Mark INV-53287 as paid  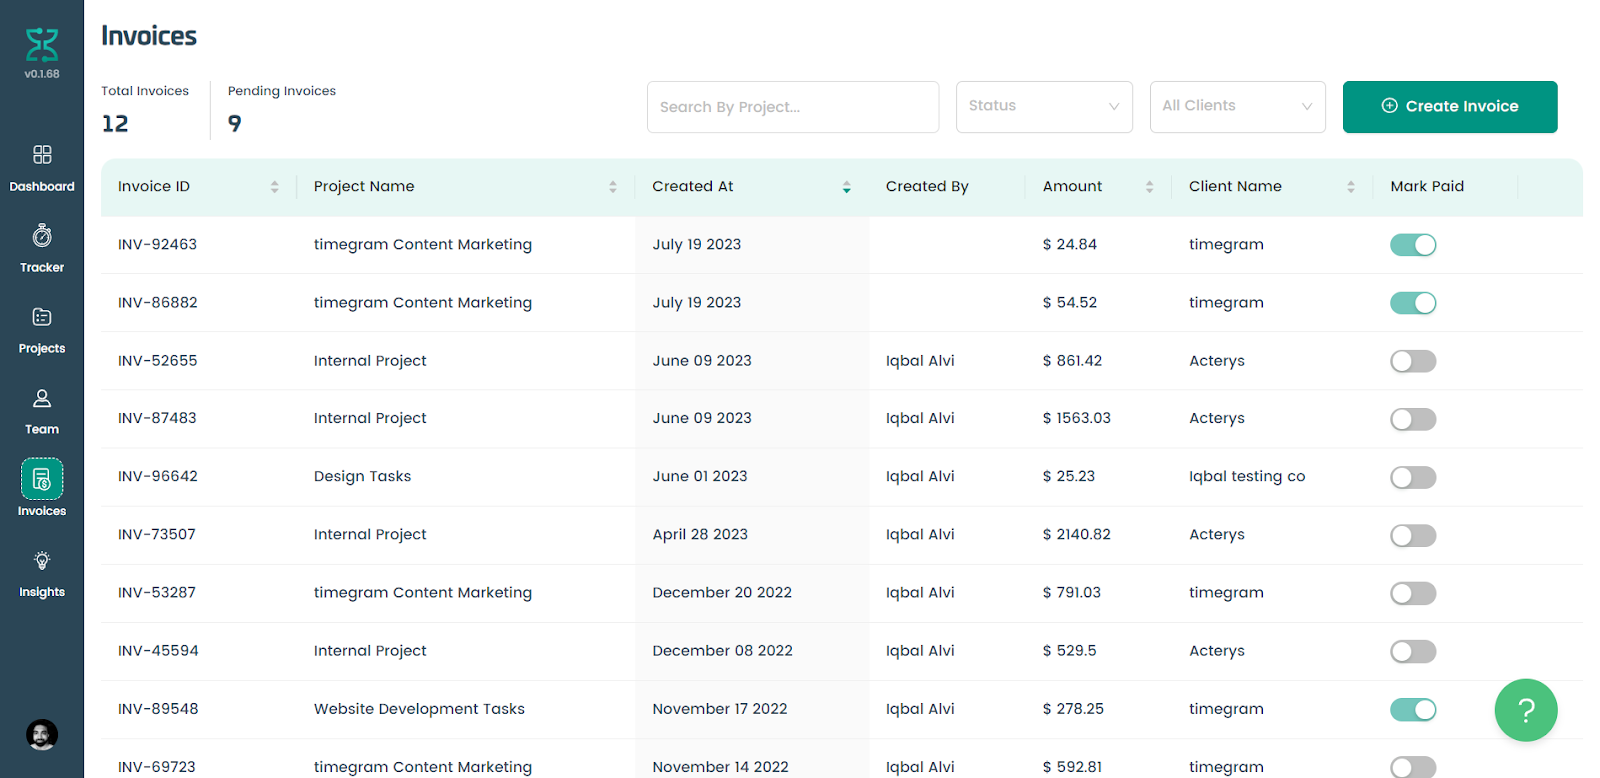coord(1413,593)
